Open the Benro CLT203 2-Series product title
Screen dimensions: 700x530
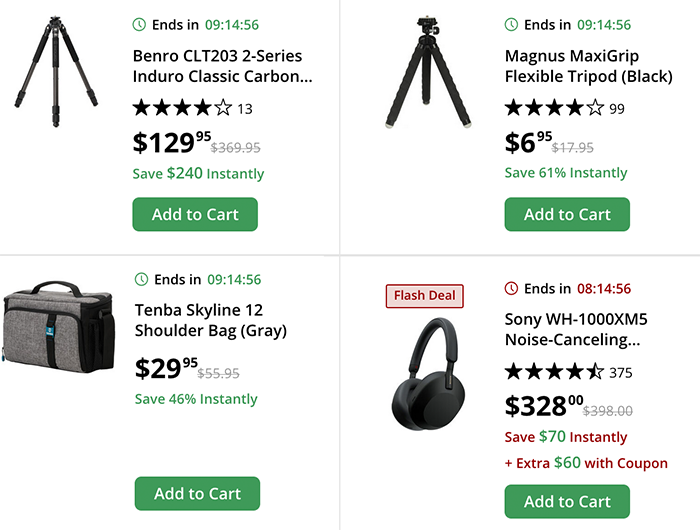tap(222, 66)
